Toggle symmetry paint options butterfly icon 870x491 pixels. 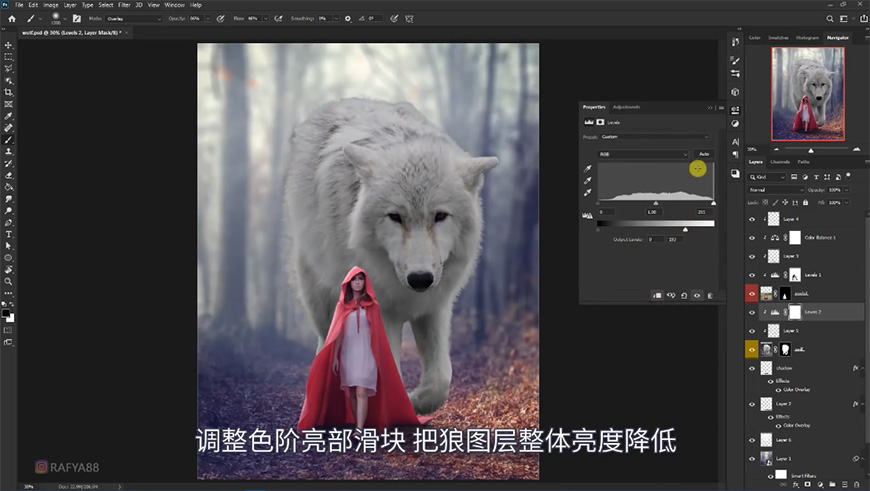click(409, 18)
